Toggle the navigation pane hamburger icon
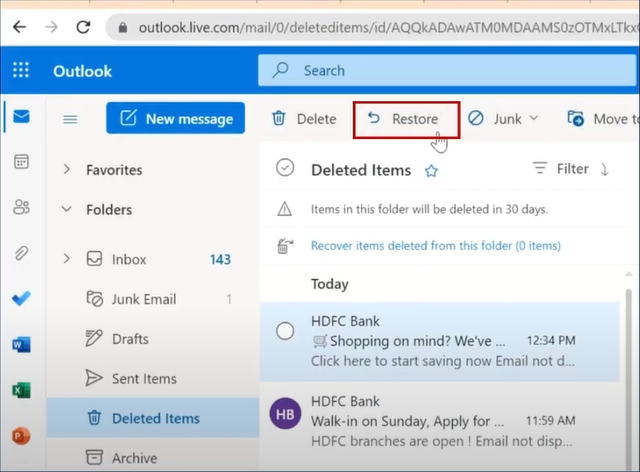Screen dimensions: 640x472 pyautogui.click(x=70, y=119)
